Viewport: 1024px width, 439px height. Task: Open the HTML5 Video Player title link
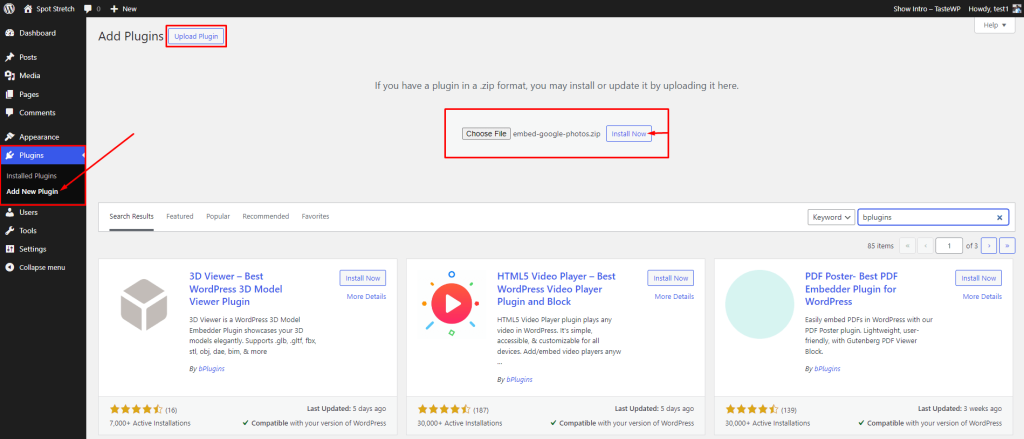(556, 289)
